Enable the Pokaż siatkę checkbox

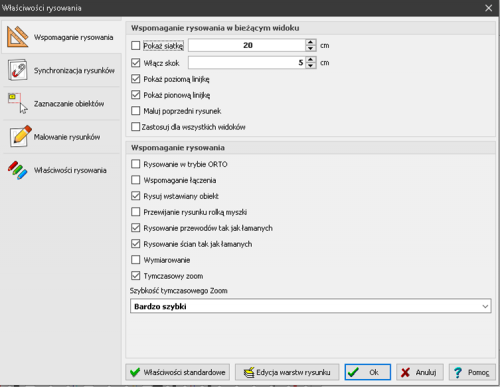[135, 45]
